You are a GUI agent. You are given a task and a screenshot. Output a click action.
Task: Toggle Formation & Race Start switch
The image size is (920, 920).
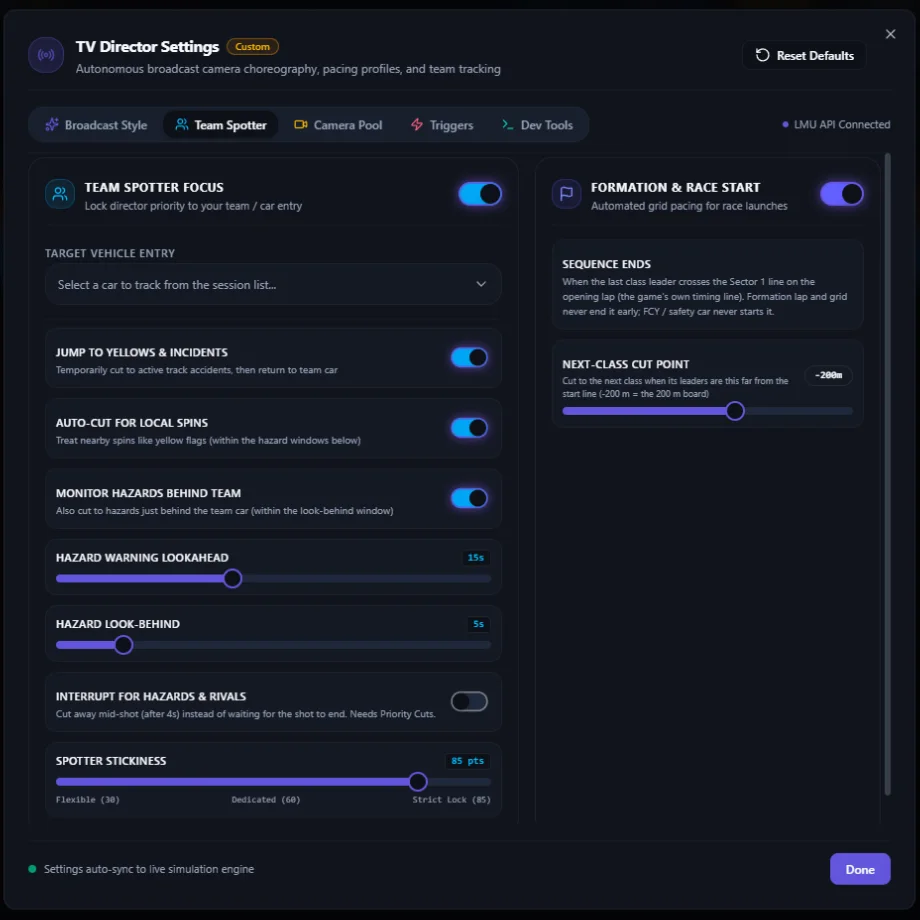tap(841, 194)
